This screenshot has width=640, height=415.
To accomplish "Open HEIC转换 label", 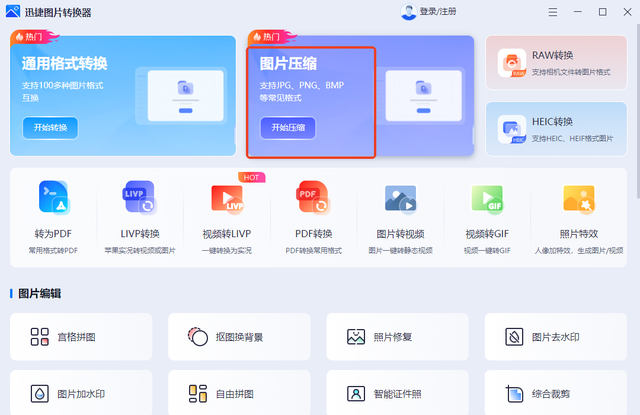I will pos(552,122).
